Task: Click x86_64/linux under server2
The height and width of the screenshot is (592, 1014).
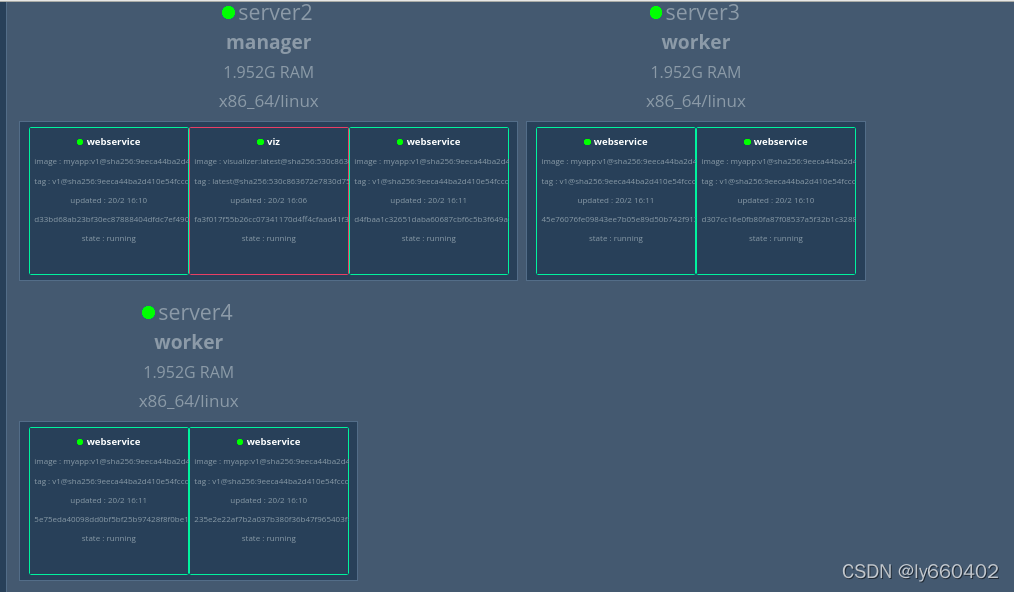Action: pyautogui.click(x=268, y=101)
